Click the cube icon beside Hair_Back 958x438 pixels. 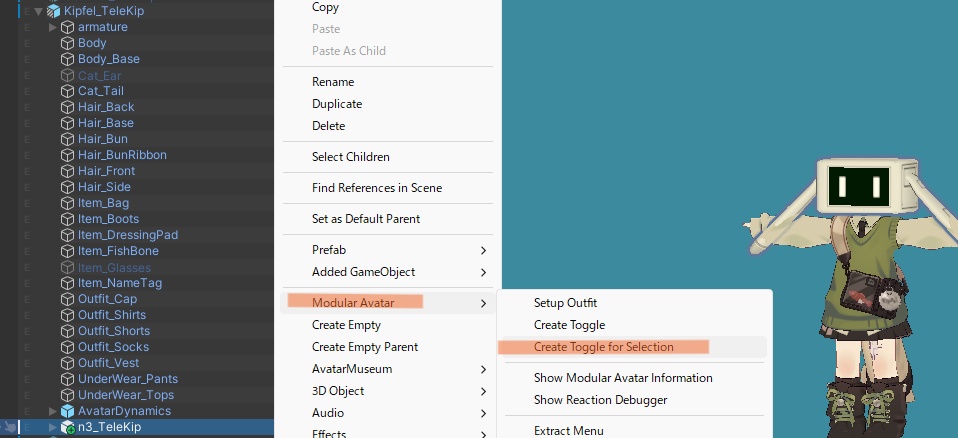click(x=68, y=107)
